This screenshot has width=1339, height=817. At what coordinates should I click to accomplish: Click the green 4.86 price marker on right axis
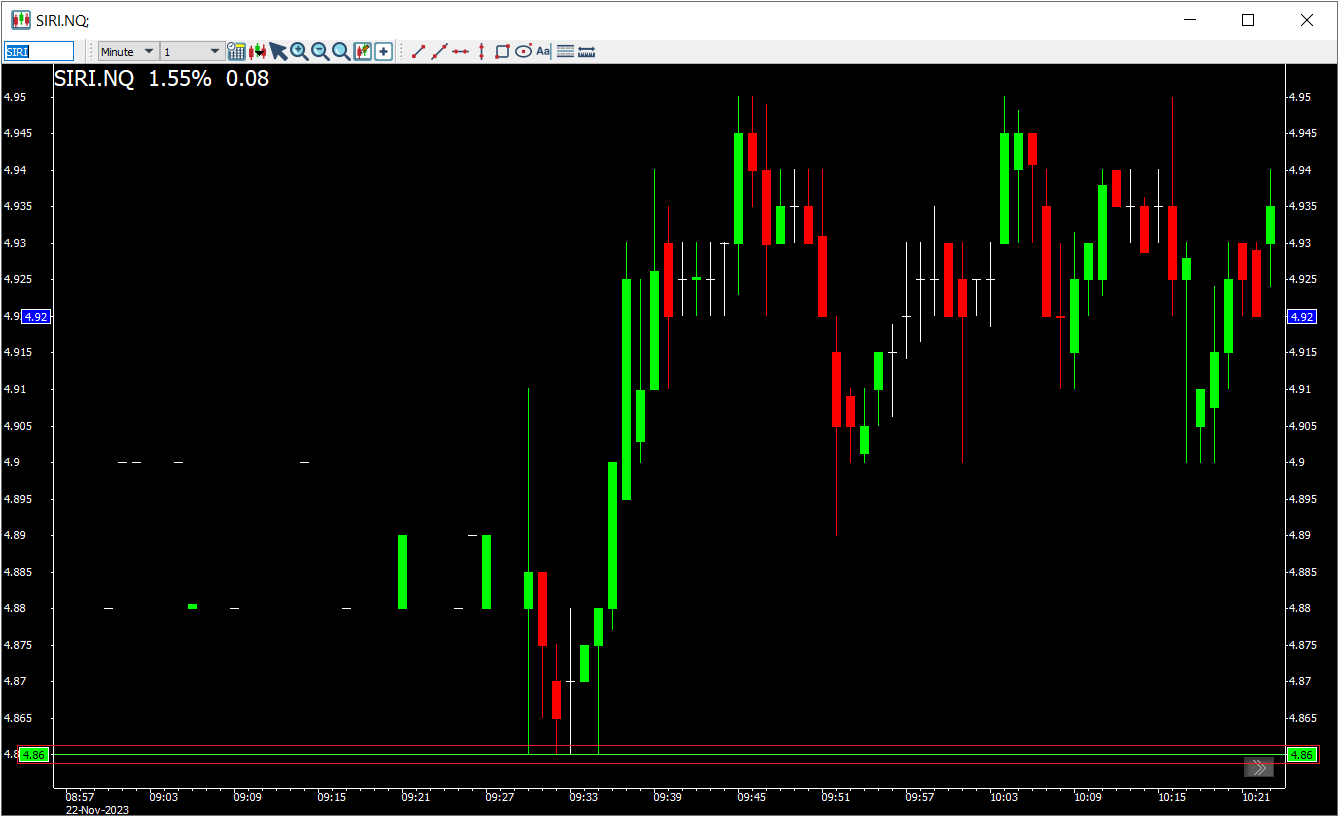(1301, 755)
